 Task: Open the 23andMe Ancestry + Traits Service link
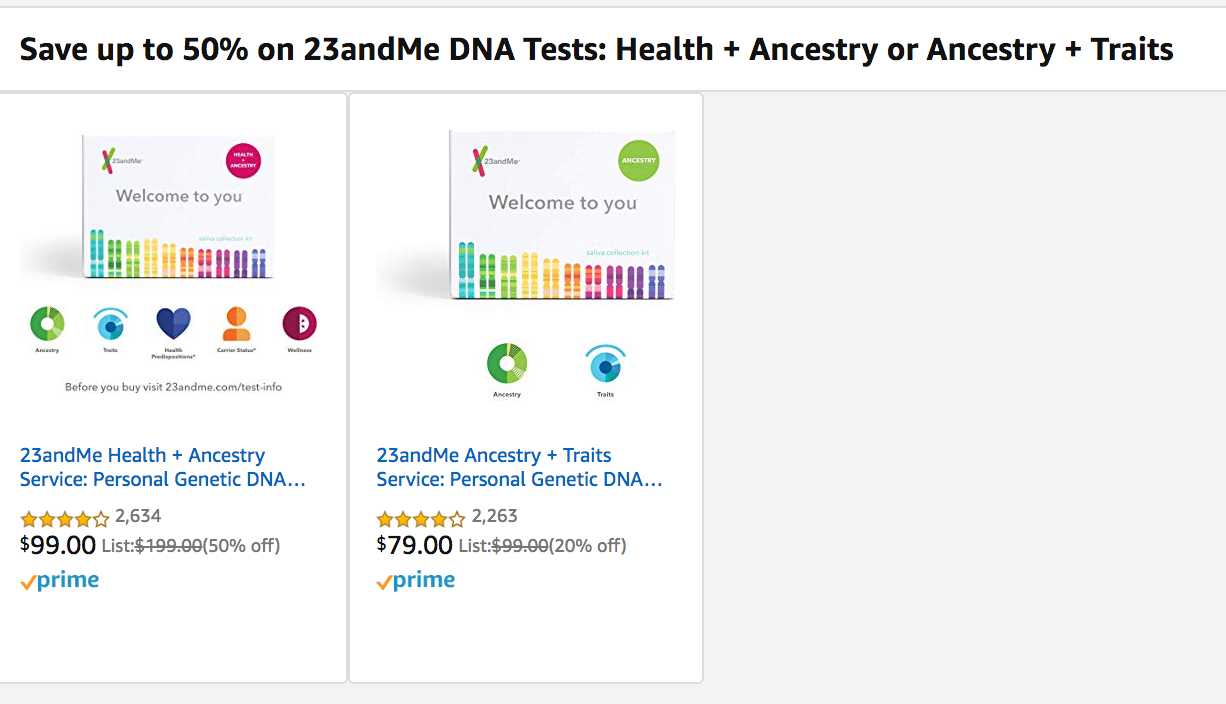[x=518, y=467]
